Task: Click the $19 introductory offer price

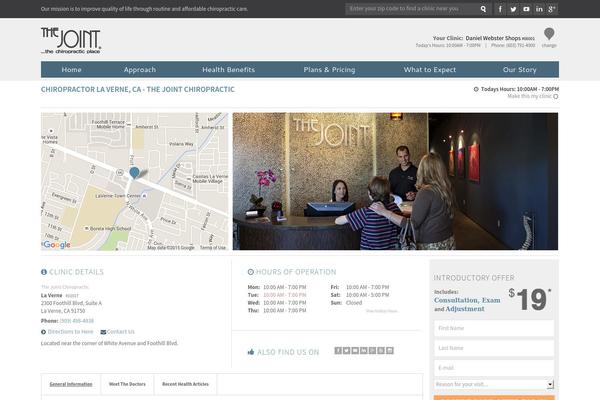Action: [530, 299]
